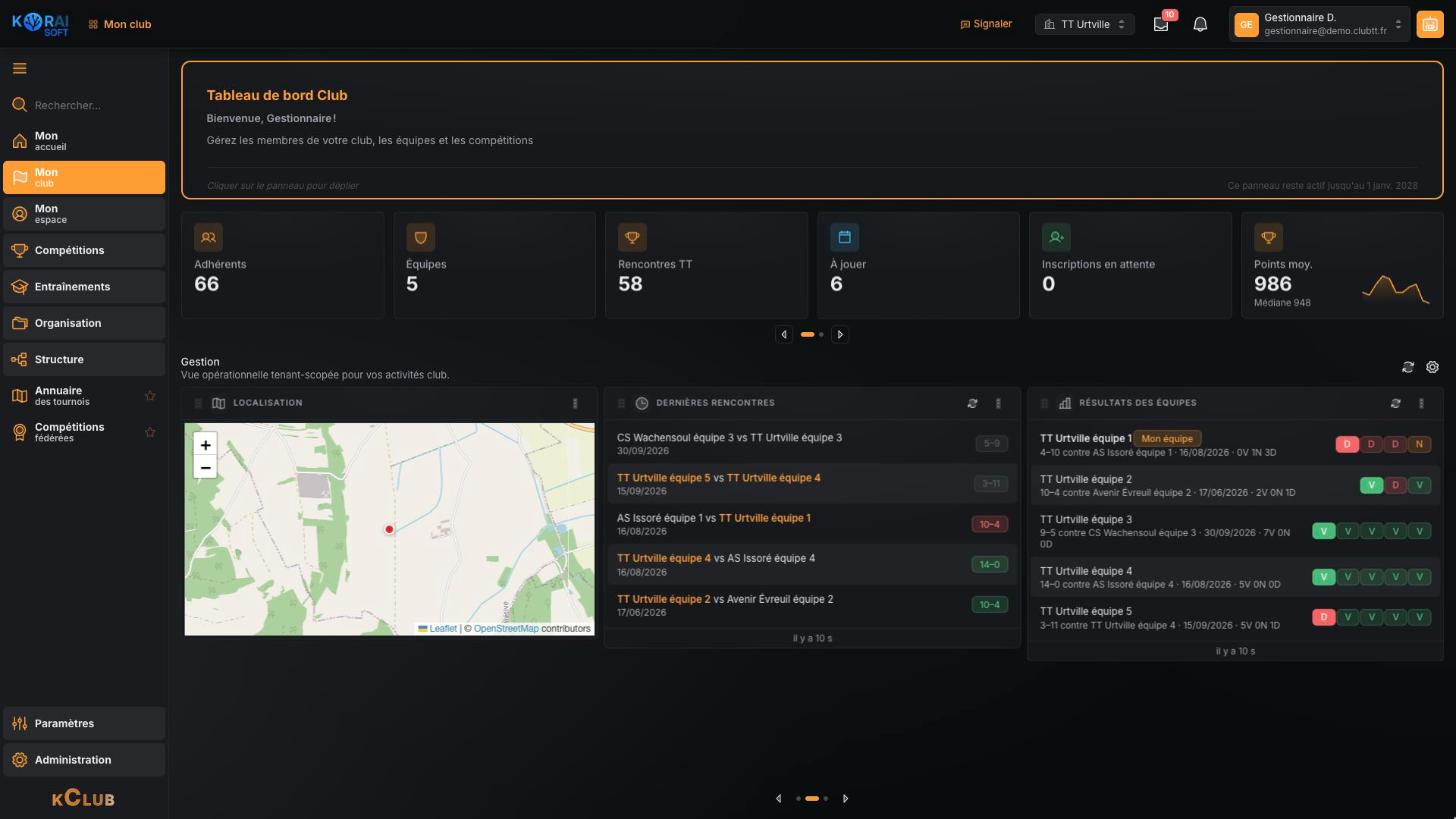
Task: Go to previous stats cards page
Action: (784, 334)
